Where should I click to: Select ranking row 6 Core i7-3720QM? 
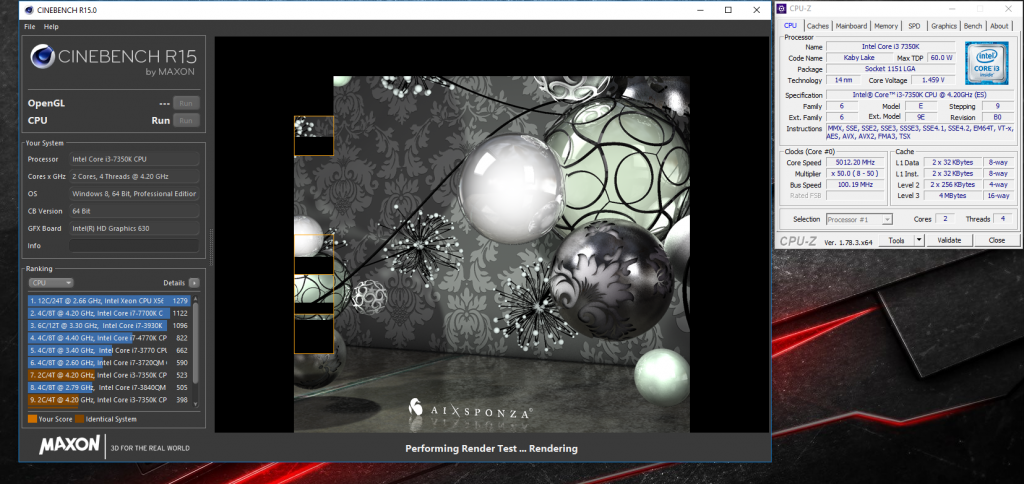tap(109, 363)
